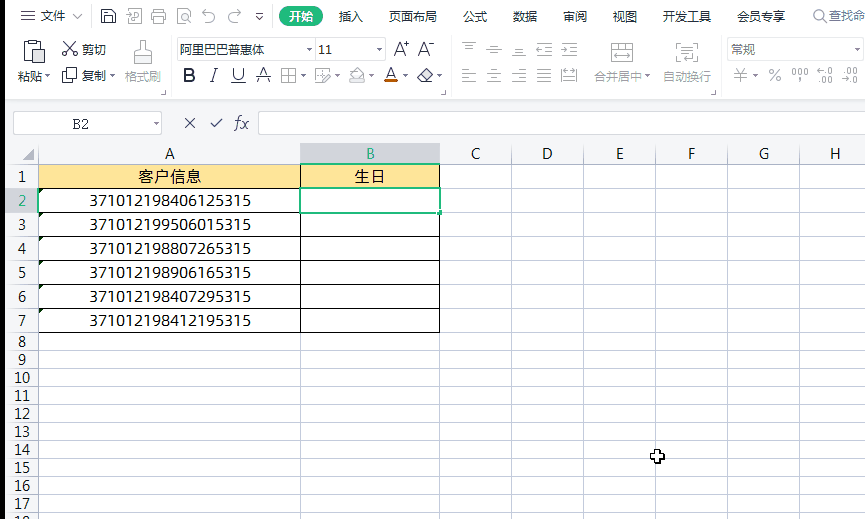Select column B header
The width and height of the screenshot is (865, 519).
[370, 153]
